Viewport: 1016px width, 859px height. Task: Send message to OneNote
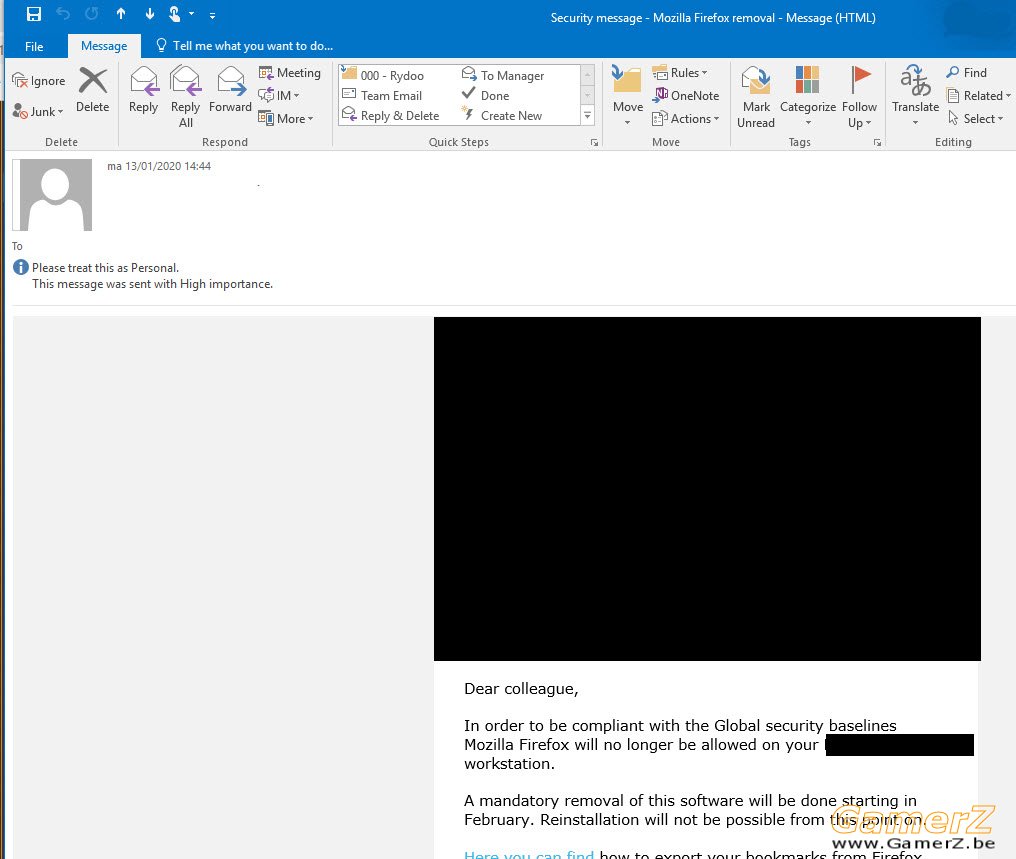[x=686, y=95]
